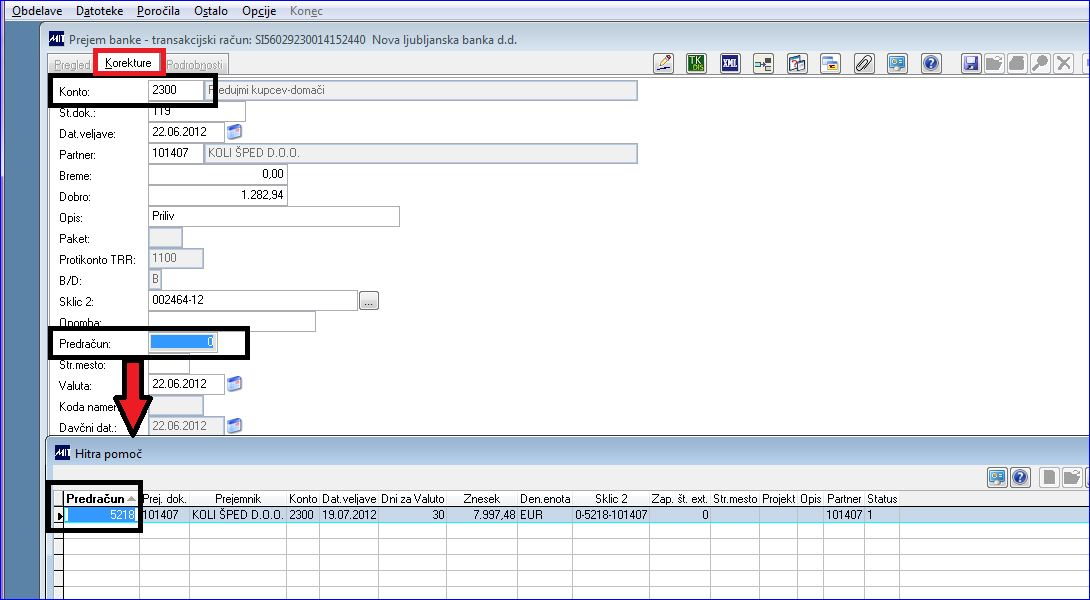Viewport: 1090px width, 600px height.
Task: Click the Opis field containing Priliv
Action: [x=274, y=216]
